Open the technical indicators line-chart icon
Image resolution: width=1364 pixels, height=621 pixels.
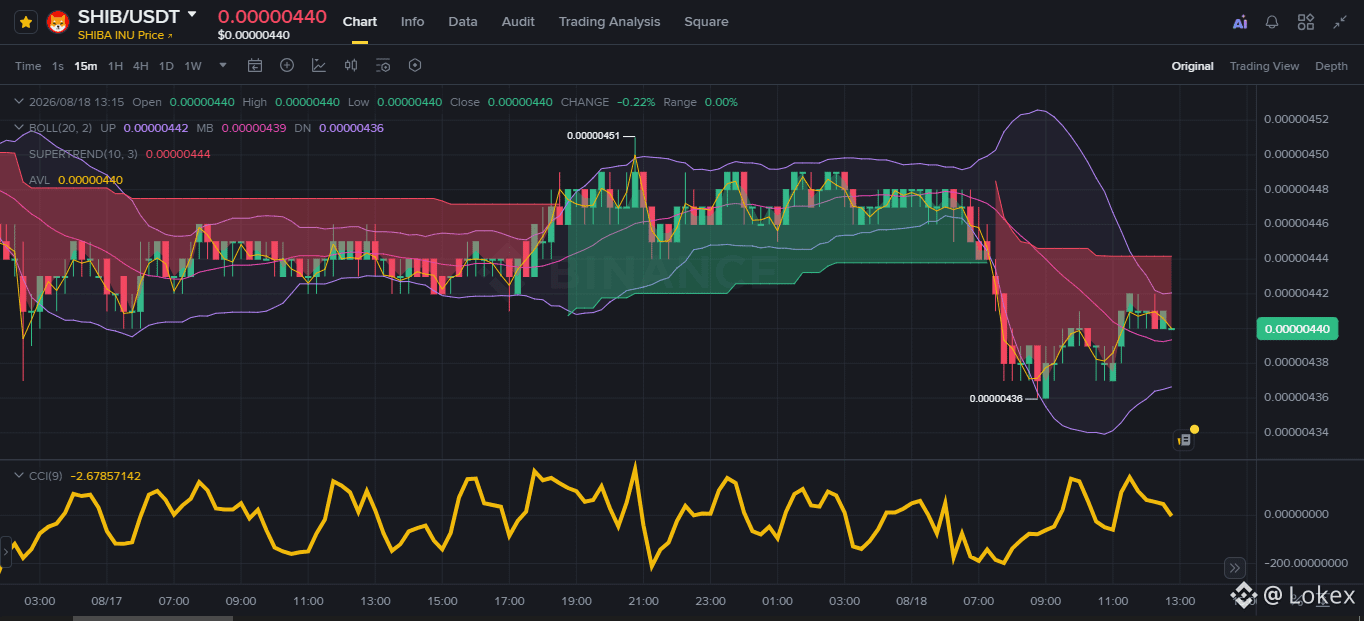[x=319, y=66]
